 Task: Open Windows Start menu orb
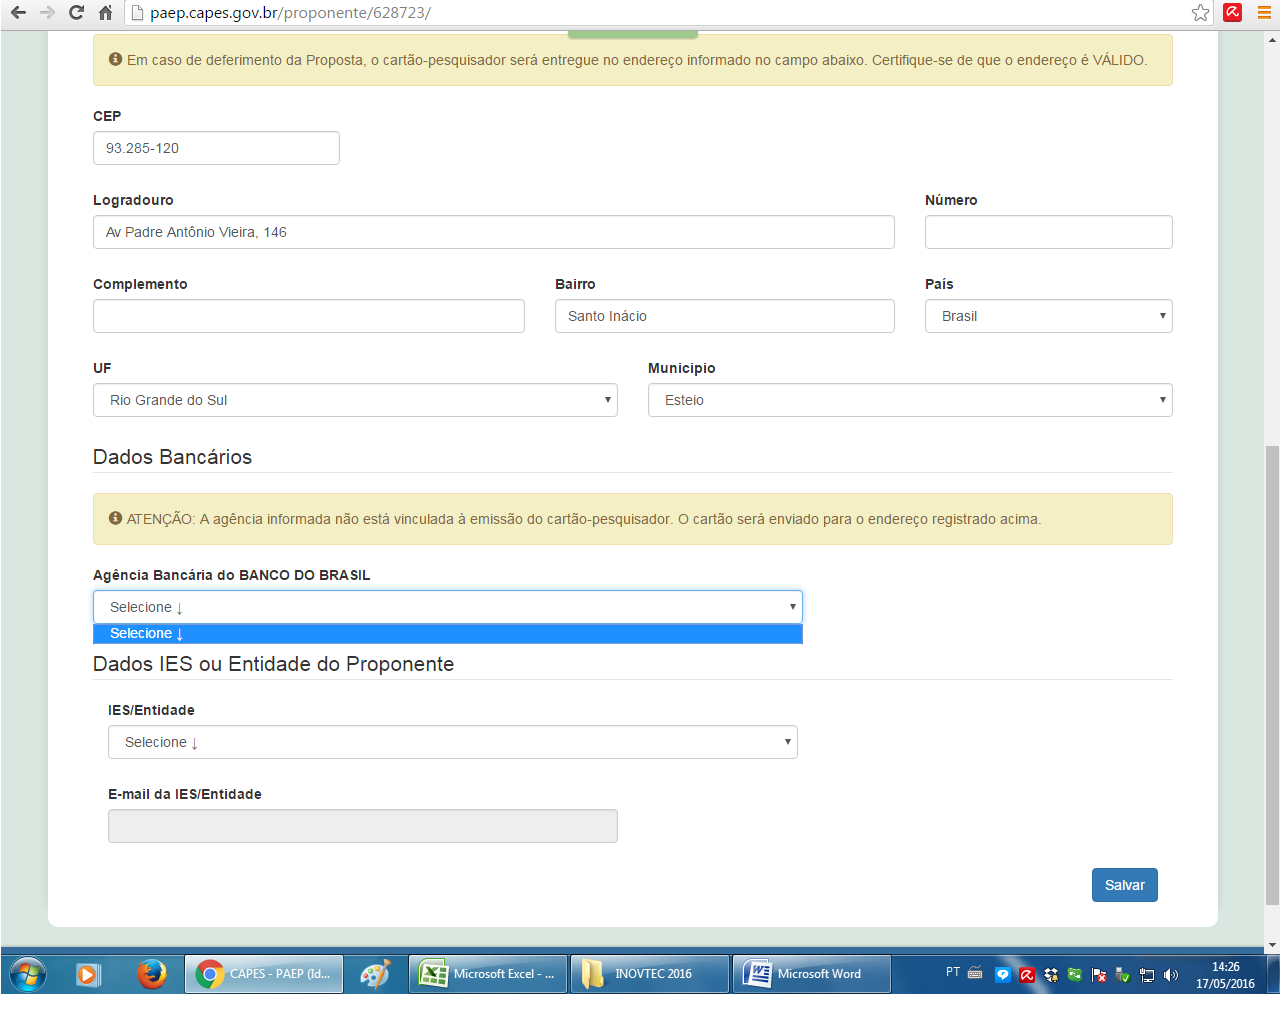pyautogui.click(x=27, y=973)
